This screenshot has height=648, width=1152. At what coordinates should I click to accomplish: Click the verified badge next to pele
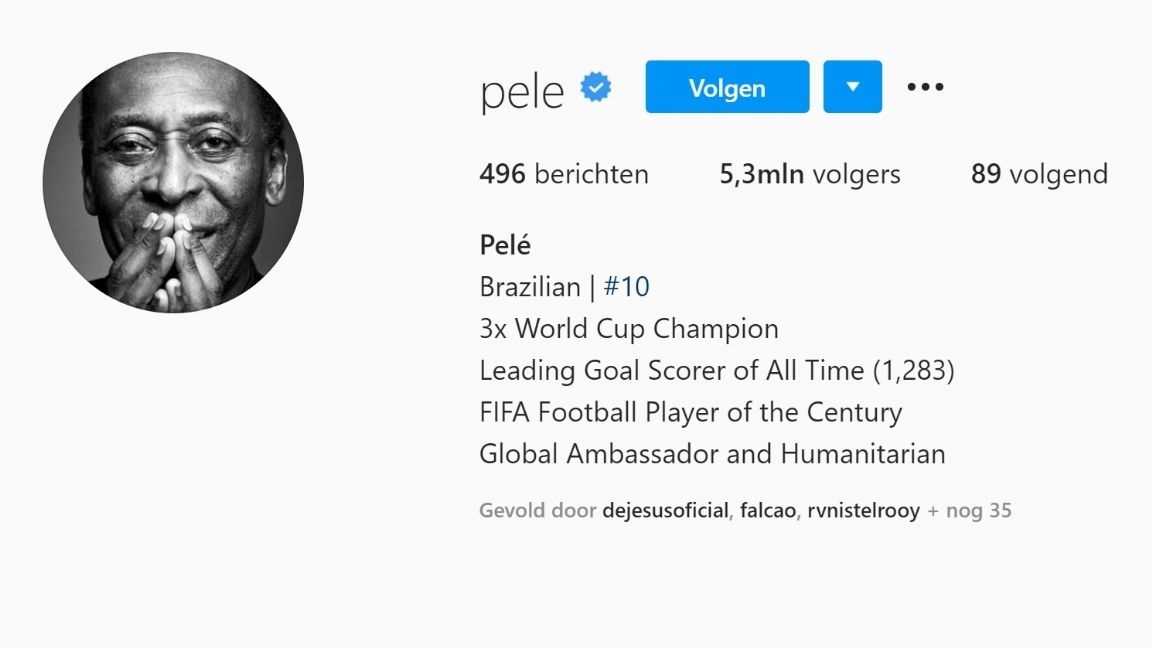point(595,87)
